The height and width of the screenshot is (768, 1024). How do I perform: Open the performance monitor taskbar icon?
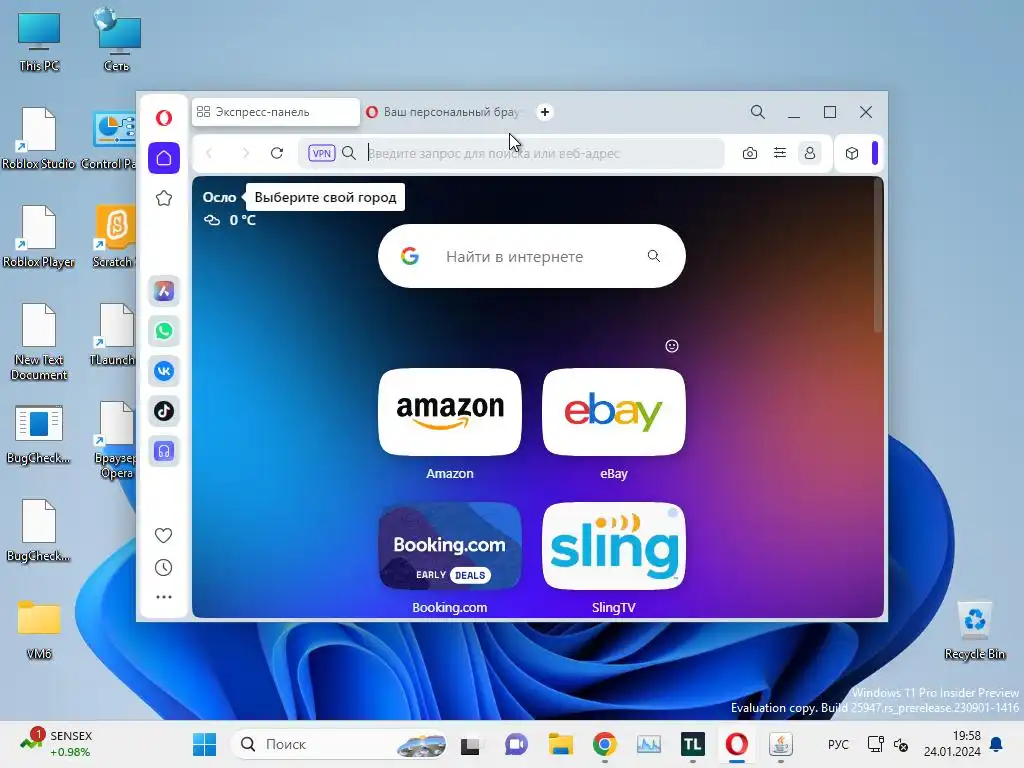click(648, 744)
